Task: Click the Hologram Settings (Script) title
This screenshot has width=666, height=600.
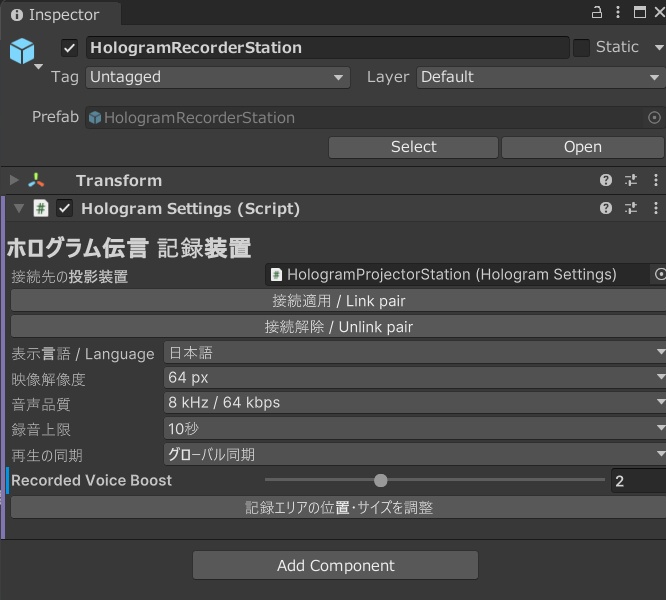Action: tap(190, 208)
